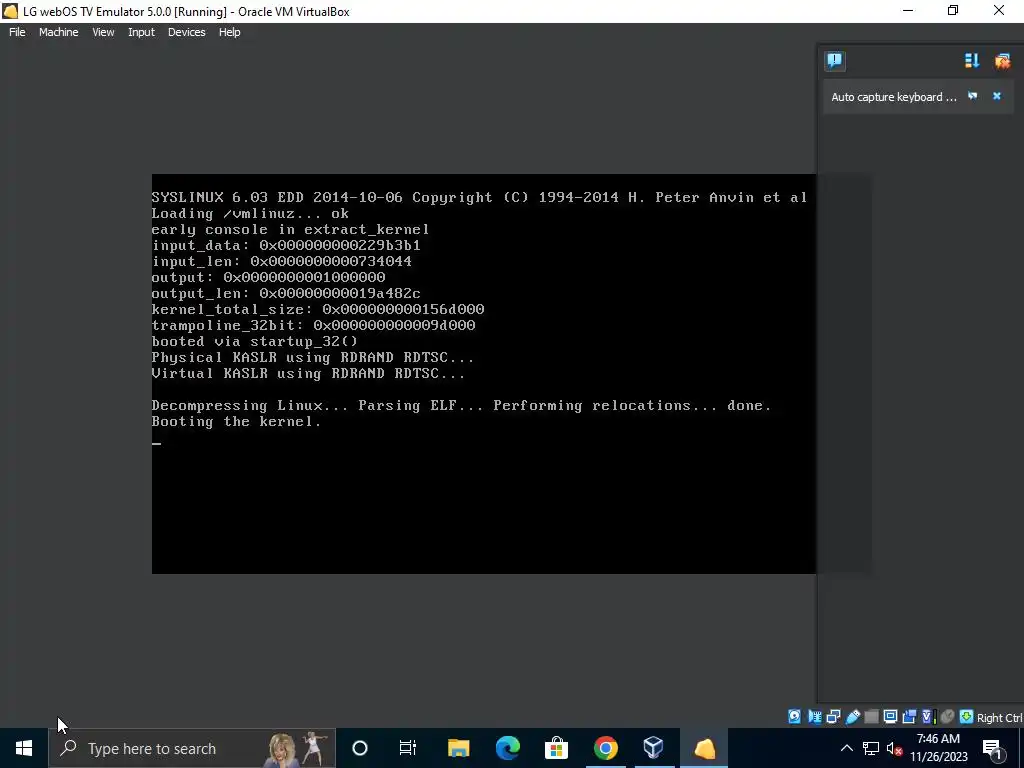Image resolution: width=1024 pixels, height=768 pixels.
Task: Click the audio status bar icon
Action: (x=814, y=716)
